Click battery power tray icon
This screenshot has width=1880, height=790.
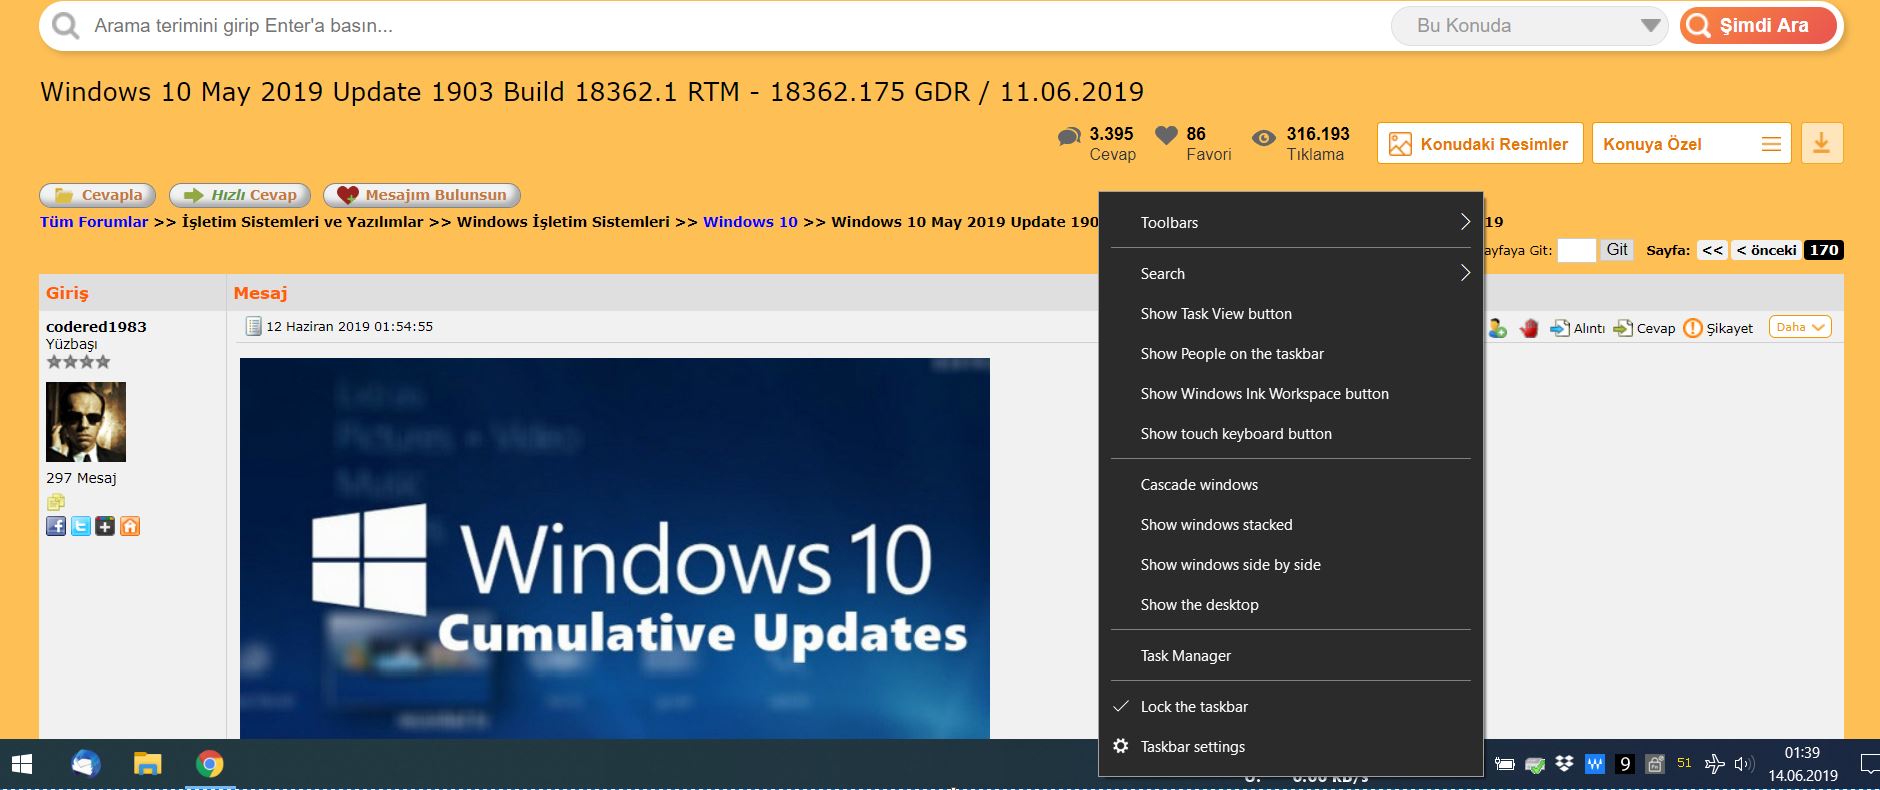(1505, 764)
